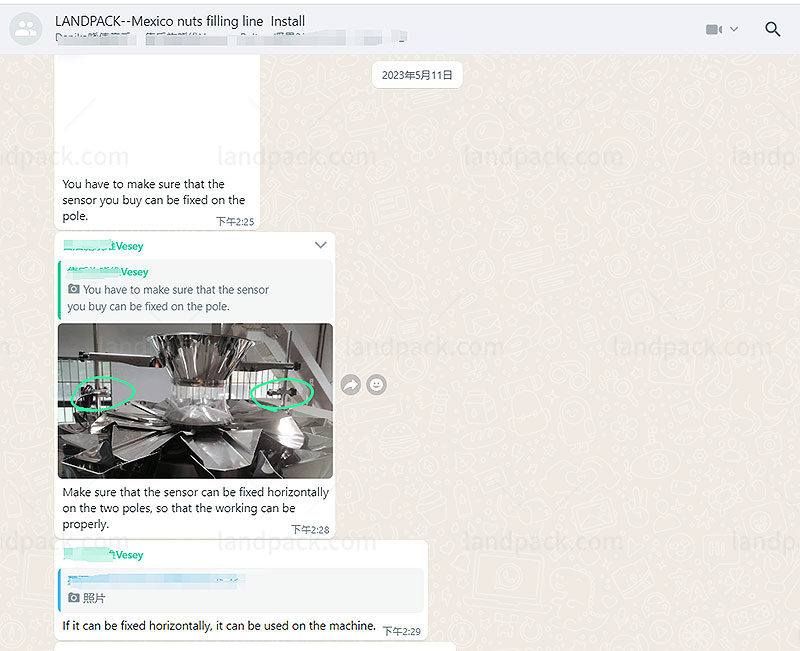The width and height of the screenshot is (800, 651).
Task: Open the packing machine photo thumbnail
Action: [x=195, y=400]
